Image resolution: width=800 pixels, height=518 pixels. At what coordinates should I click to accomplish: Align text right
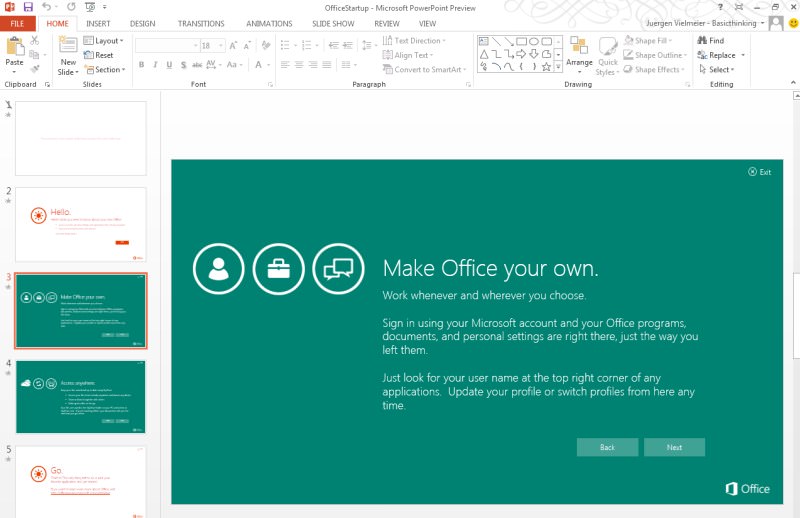click(x=313, y=65)
